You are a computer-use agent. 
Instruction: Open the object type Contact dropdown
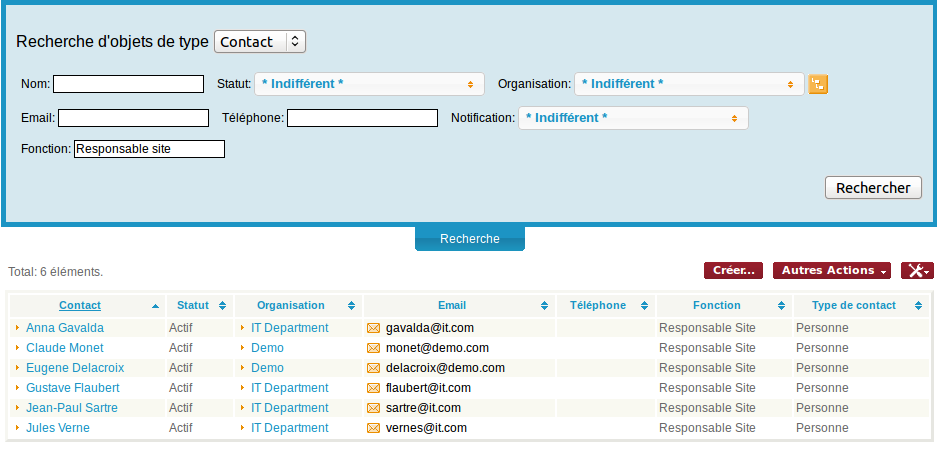(260, 42)
